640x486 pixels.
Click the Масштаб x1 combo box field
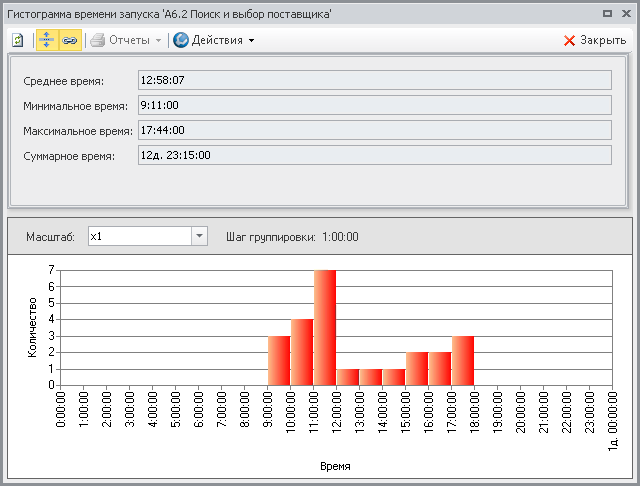139,236
